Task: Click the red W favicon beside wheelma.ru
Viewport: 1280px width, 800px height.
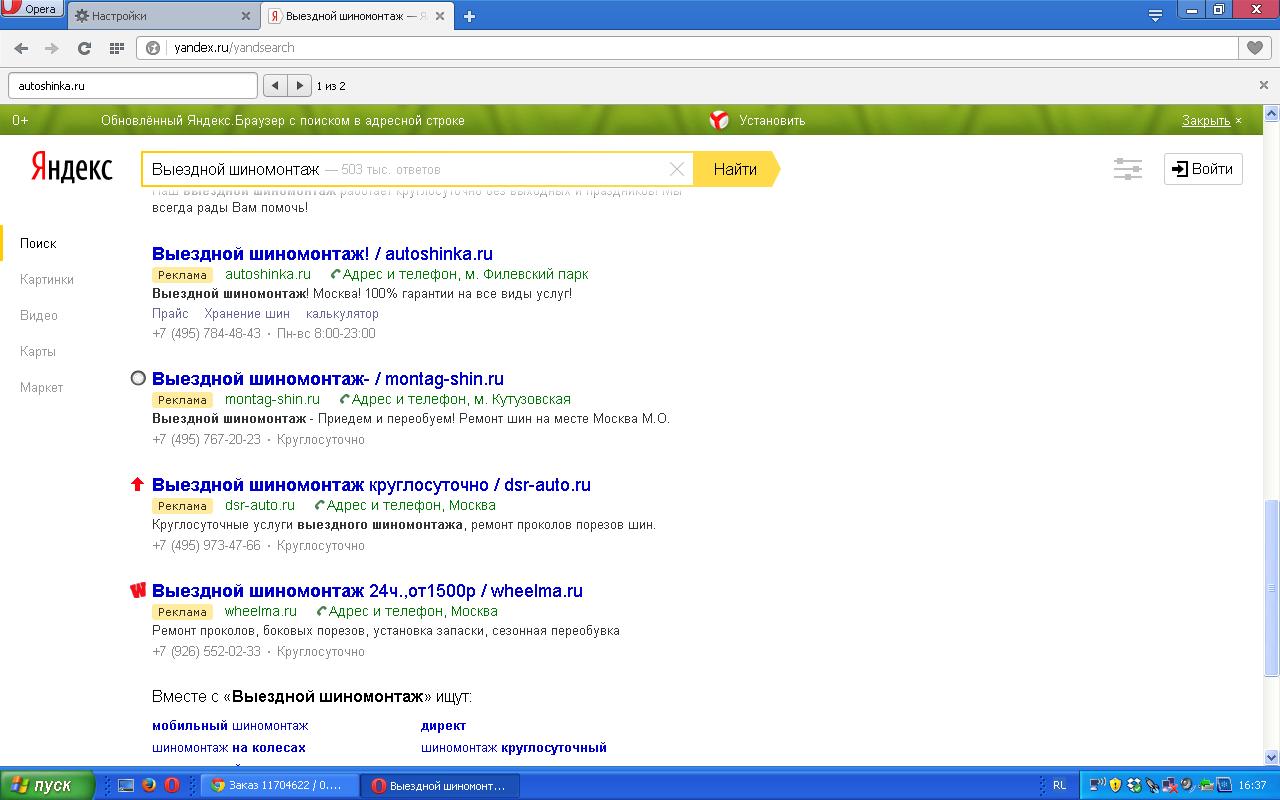Action: [138, 590]
